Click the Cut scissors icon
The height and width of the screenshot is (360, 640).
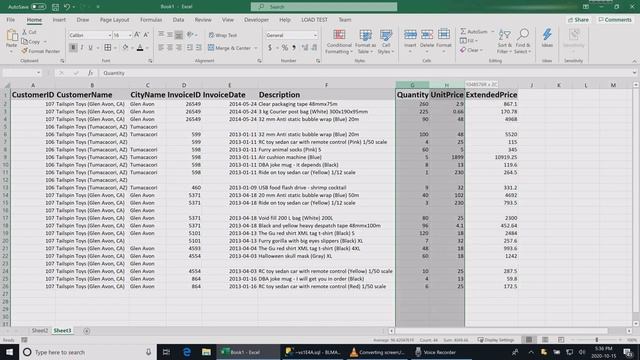click(24, 32)
